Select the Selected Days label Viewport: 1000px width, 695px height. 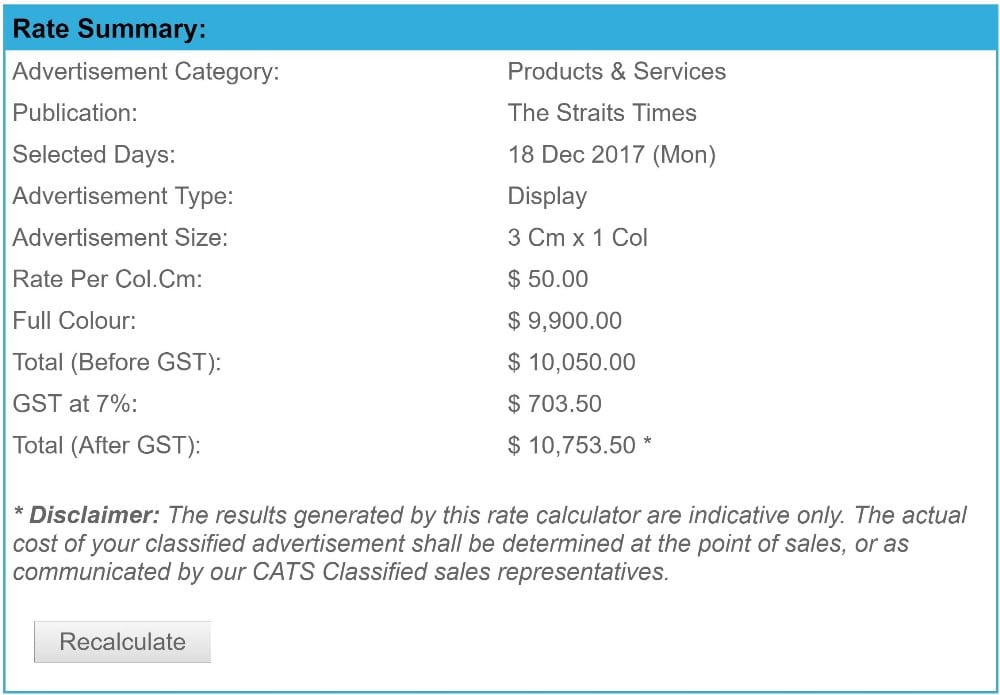tap(93, 154)
